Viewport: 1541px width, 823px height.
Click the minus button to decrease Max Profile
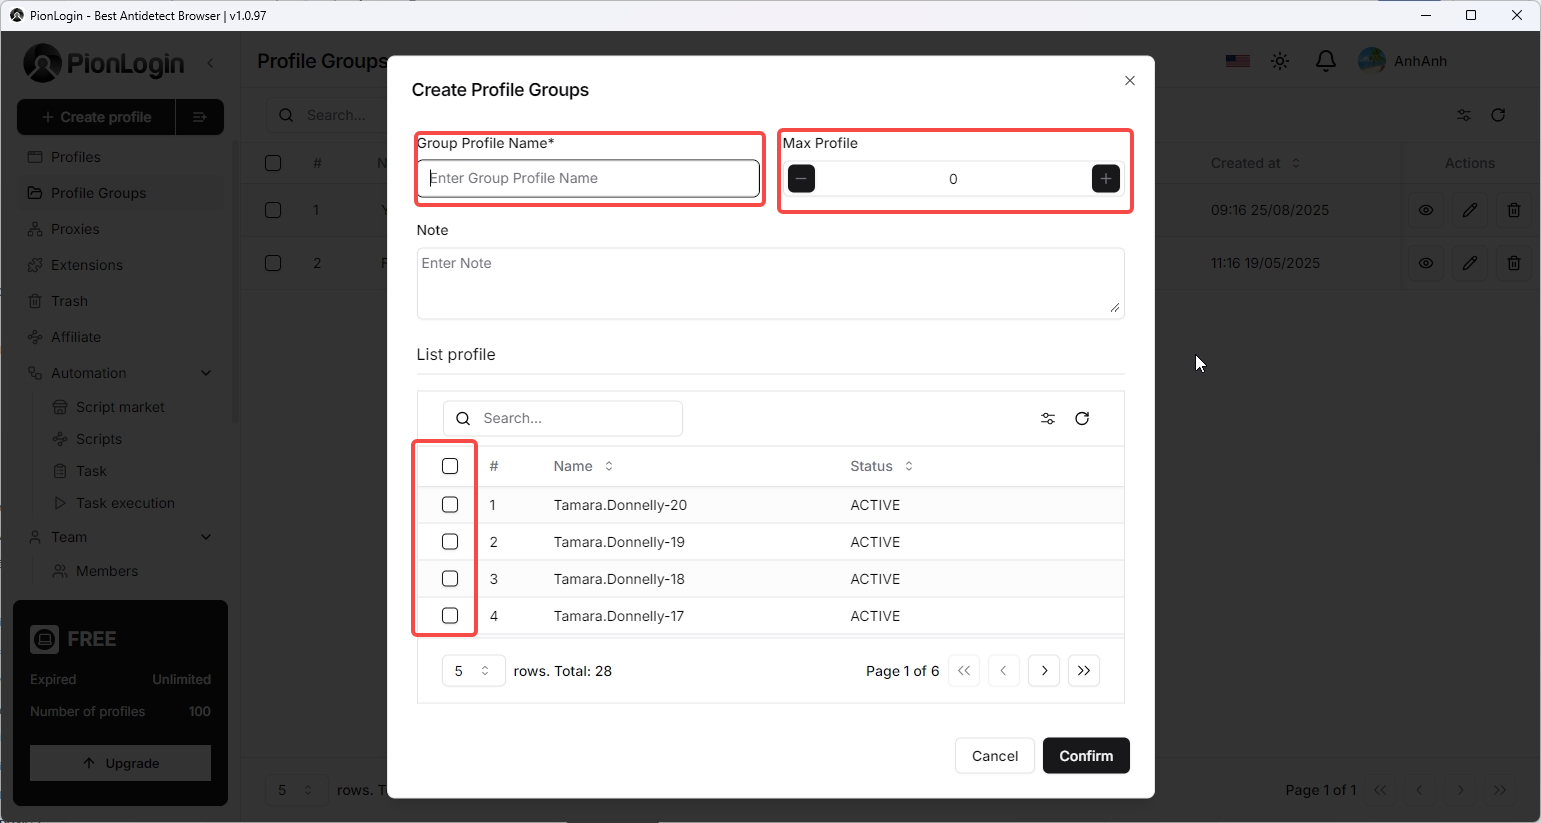pos(801,179)
